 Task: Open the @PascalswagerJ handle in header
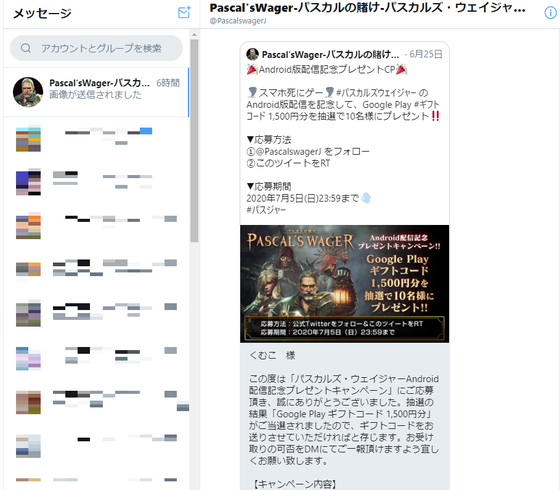tap(238, 21)
